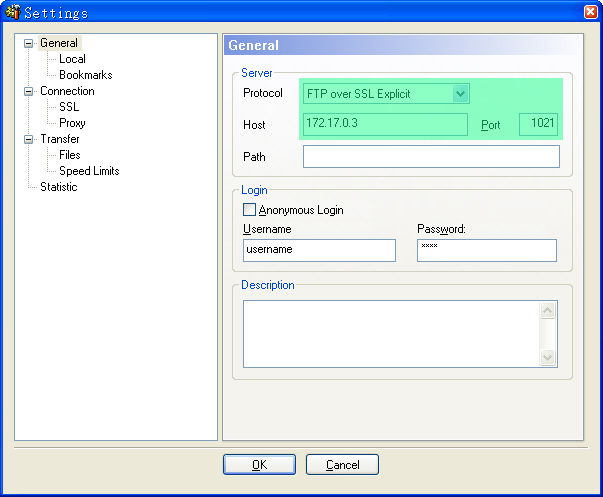Image resolution: width=603 pixels, height=497 pixels.
Task: Click Description scrollbar up arrow
Action: (548, 310)
